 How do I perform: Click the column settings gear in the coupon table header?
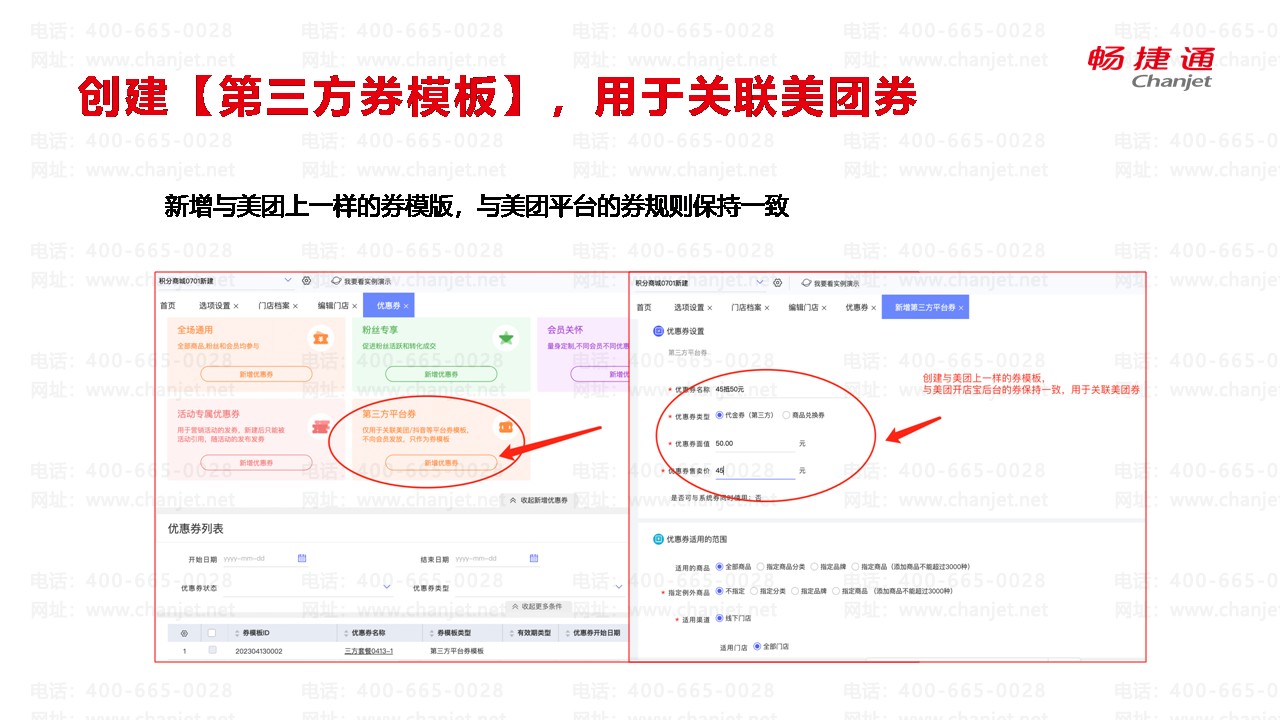184,633
